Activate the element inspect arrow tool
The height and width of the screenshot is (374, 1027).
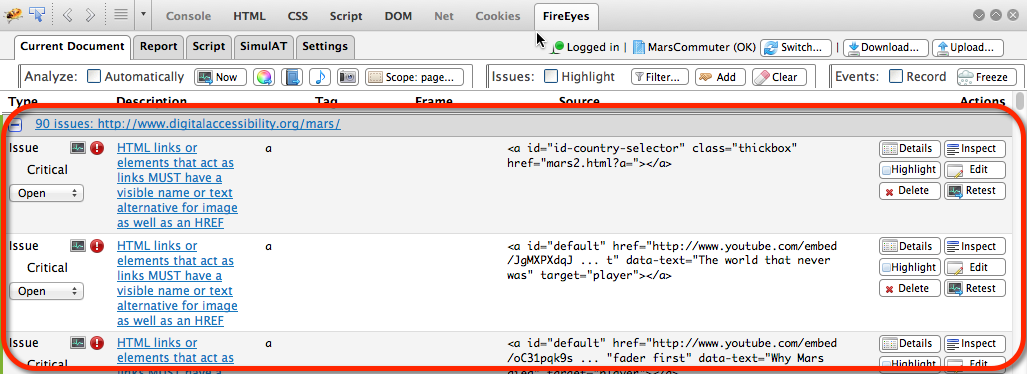tap(37, 14)
